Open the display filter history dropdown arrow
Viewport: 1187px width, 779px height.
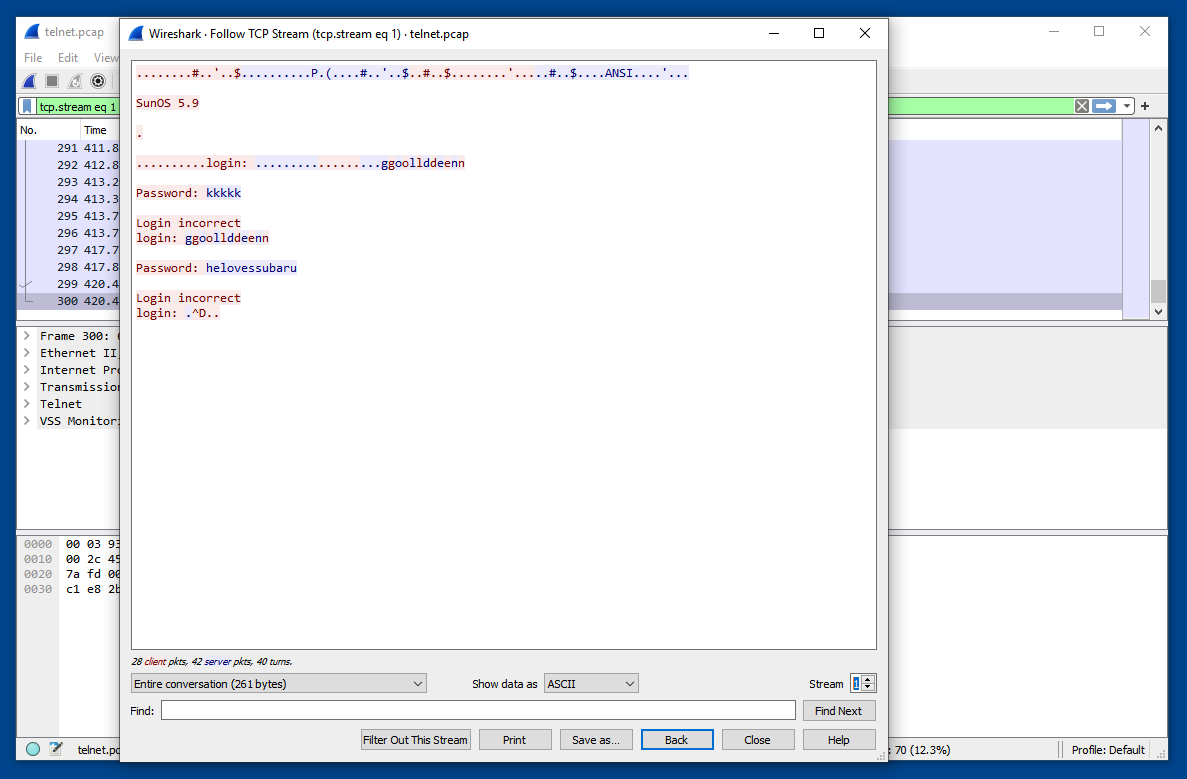coord(1127,106)
